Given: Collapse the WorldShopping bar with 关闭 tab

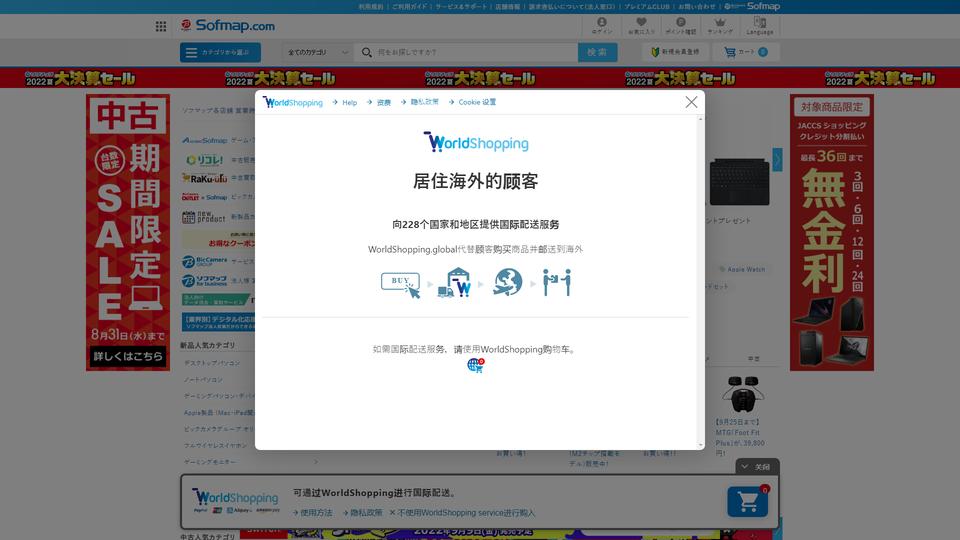Looking at the screenshot, I should pyautogui.click(x=757, y=467).
